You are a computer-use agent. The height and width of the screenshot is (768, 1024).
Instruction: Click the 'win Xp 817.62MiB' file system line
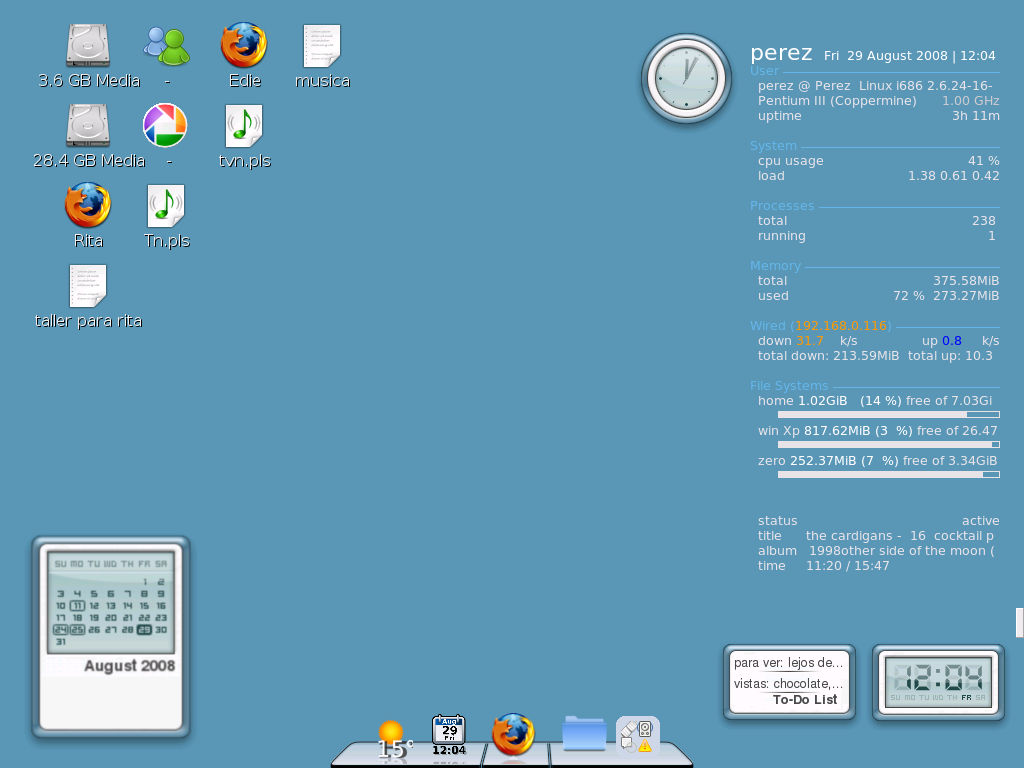tap(877, 431)
